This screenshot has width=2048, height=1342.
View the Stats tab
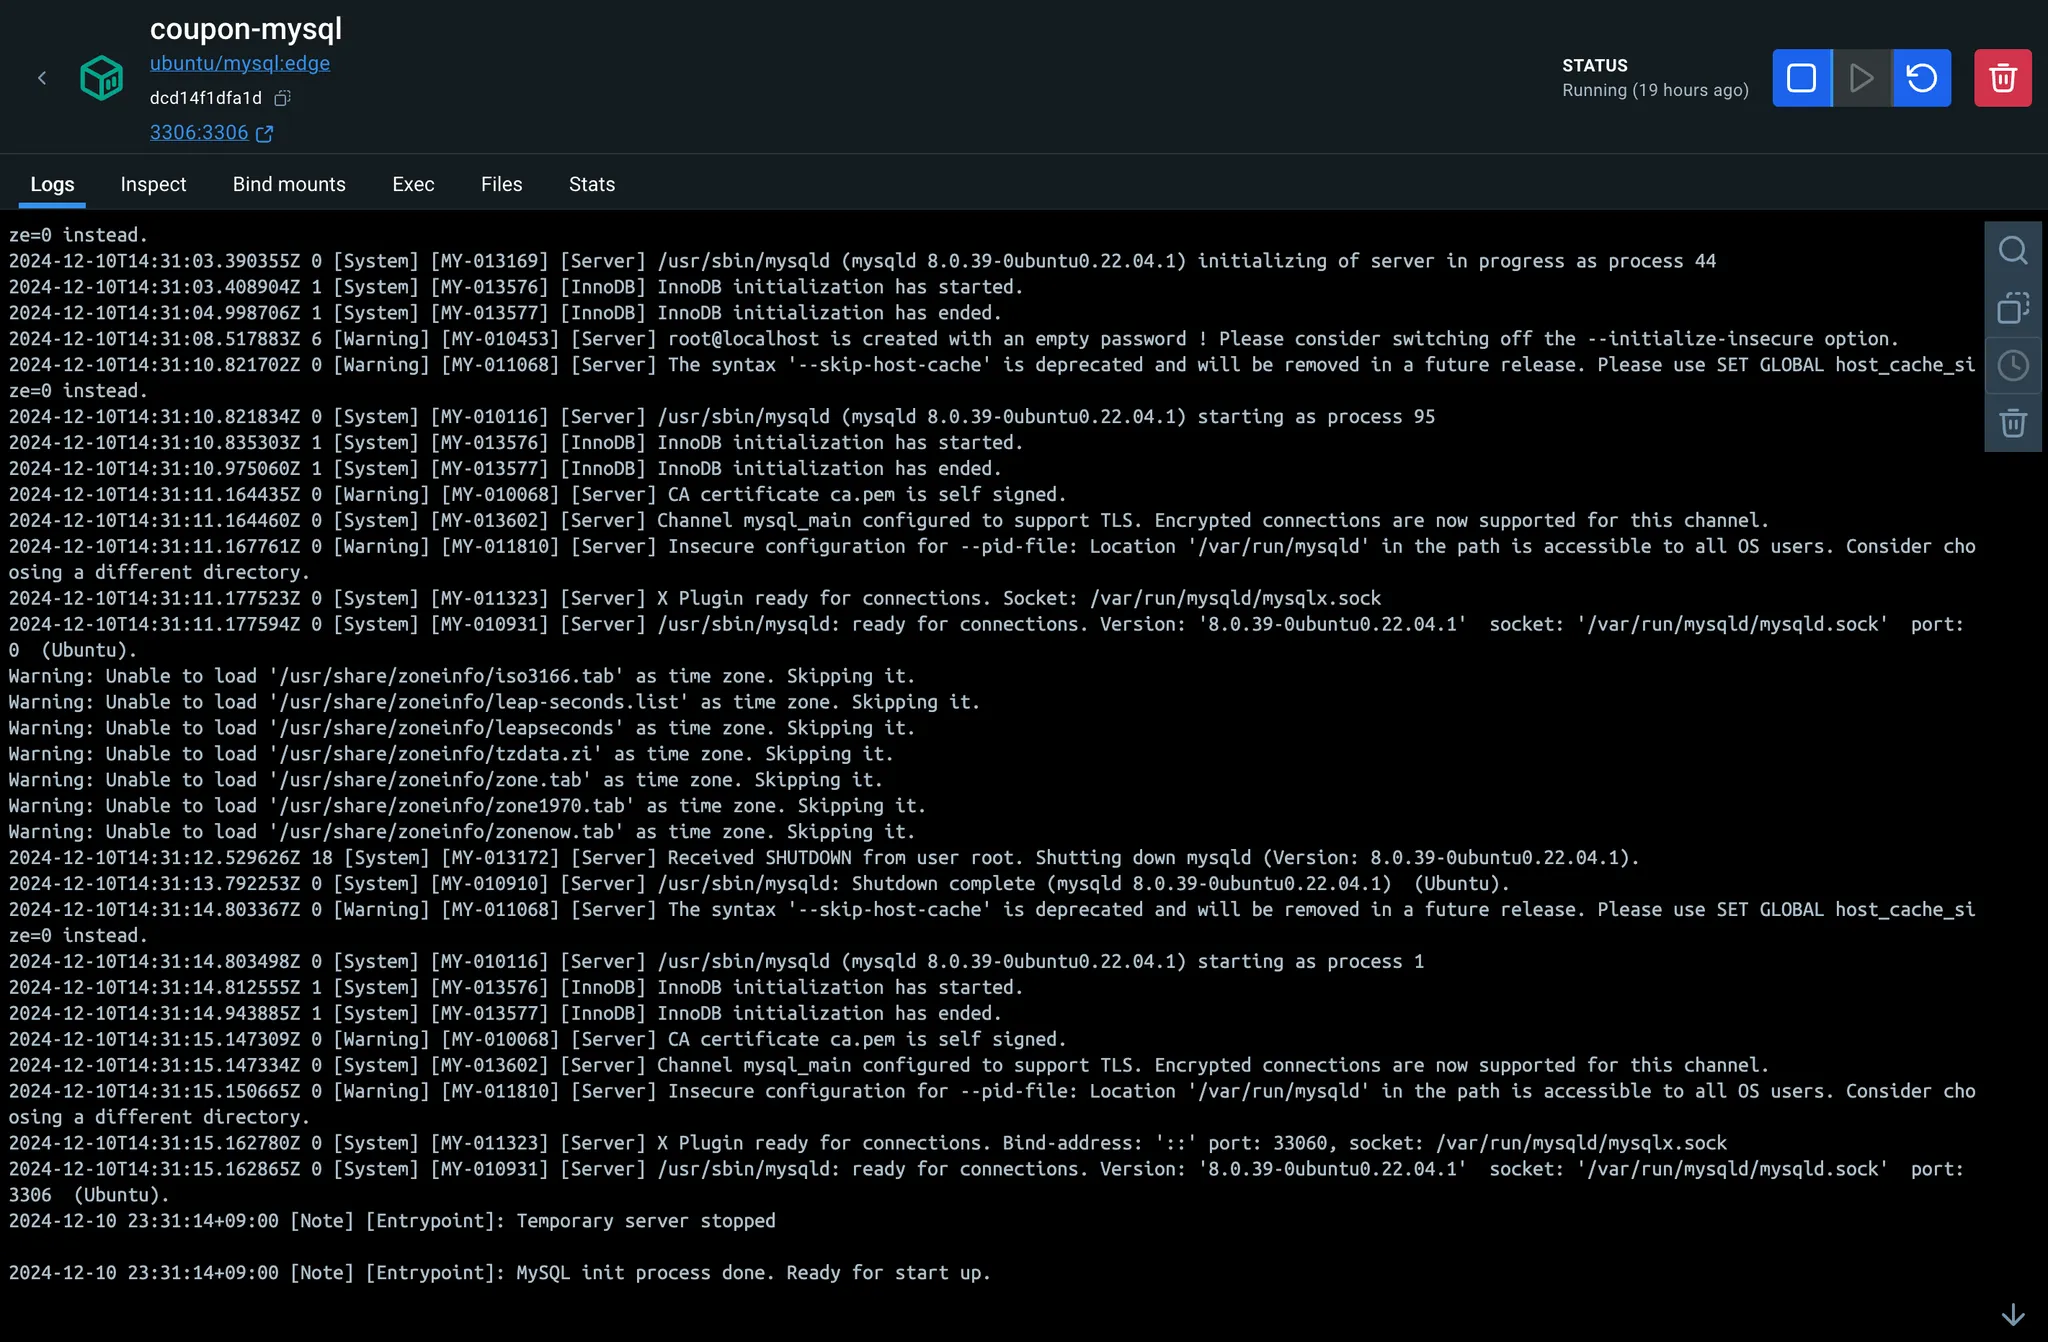[592, 184]
